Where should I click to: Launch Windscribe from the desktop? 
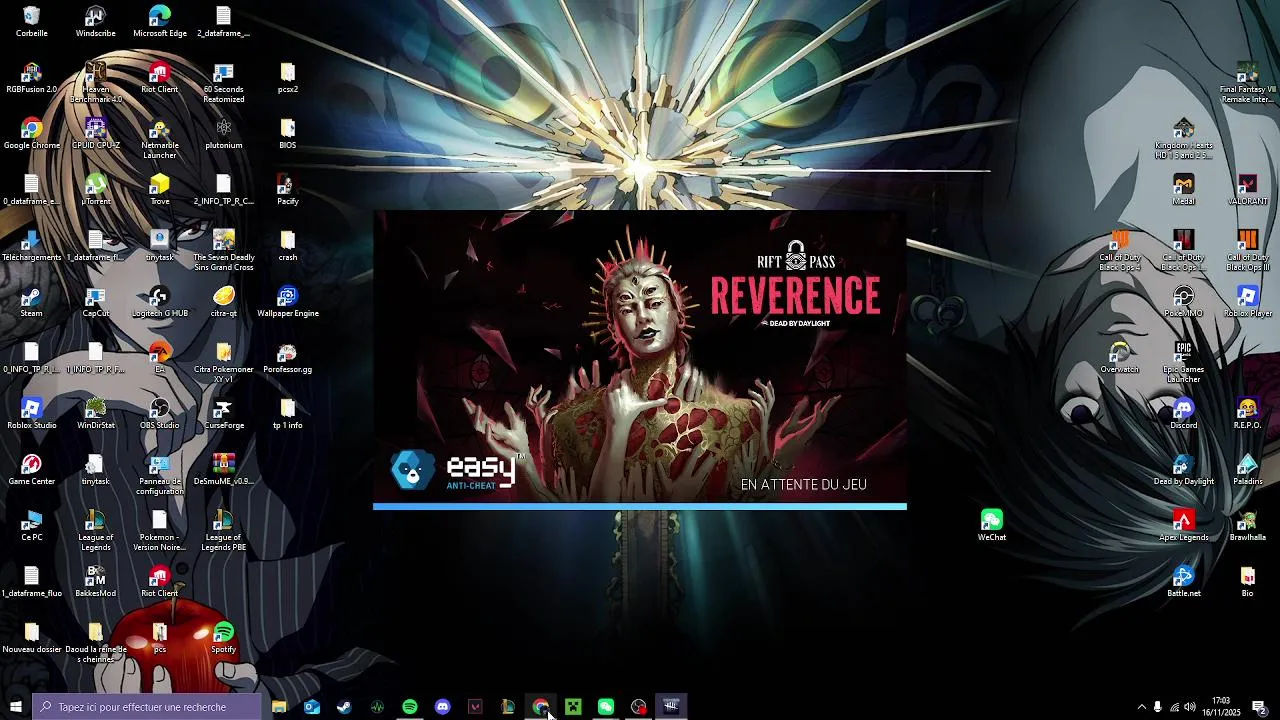click(x=96, y=22)
